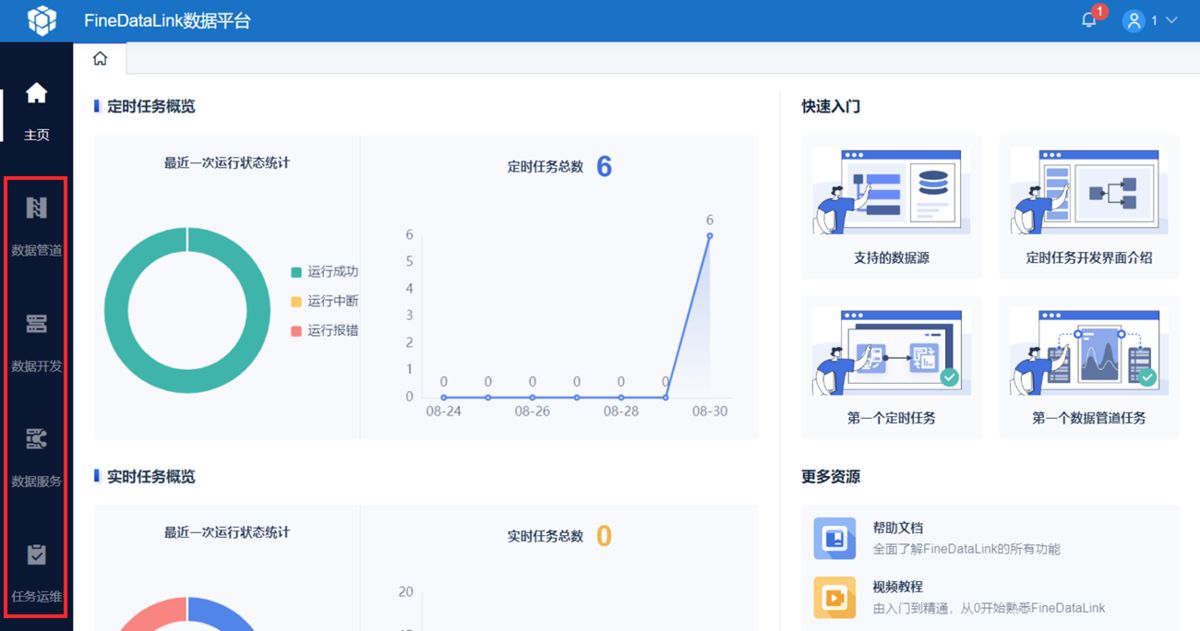Viewport: 1200px width, 631px height.
Task: Toggle the 运行中断 legend item
Action: click(x=324, y=301)
